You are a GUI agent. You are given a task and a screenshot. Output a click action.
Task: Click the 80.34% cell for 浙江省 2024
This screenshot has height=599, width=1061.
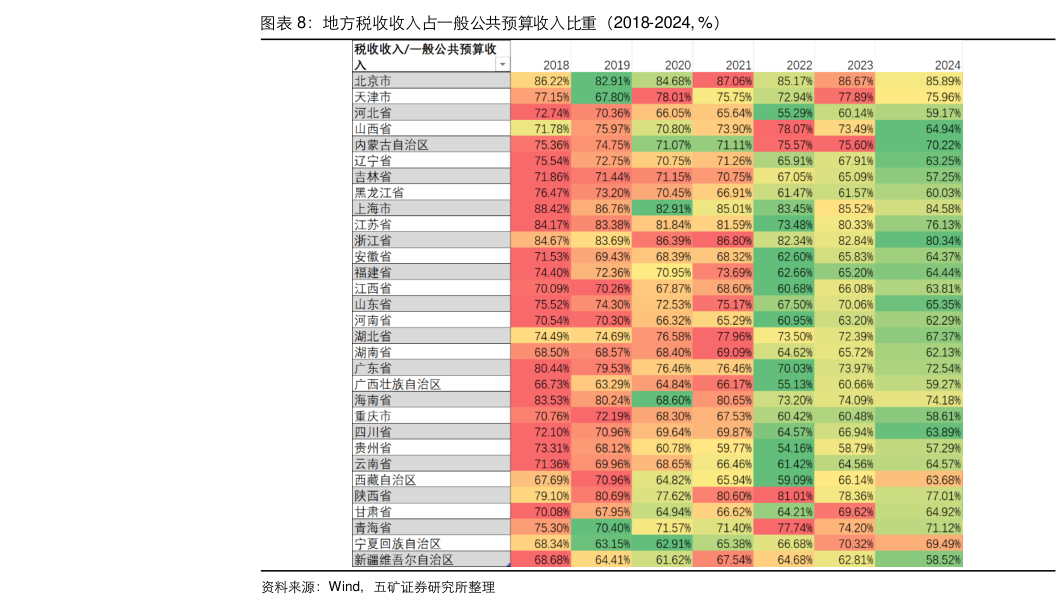[919, 240]
